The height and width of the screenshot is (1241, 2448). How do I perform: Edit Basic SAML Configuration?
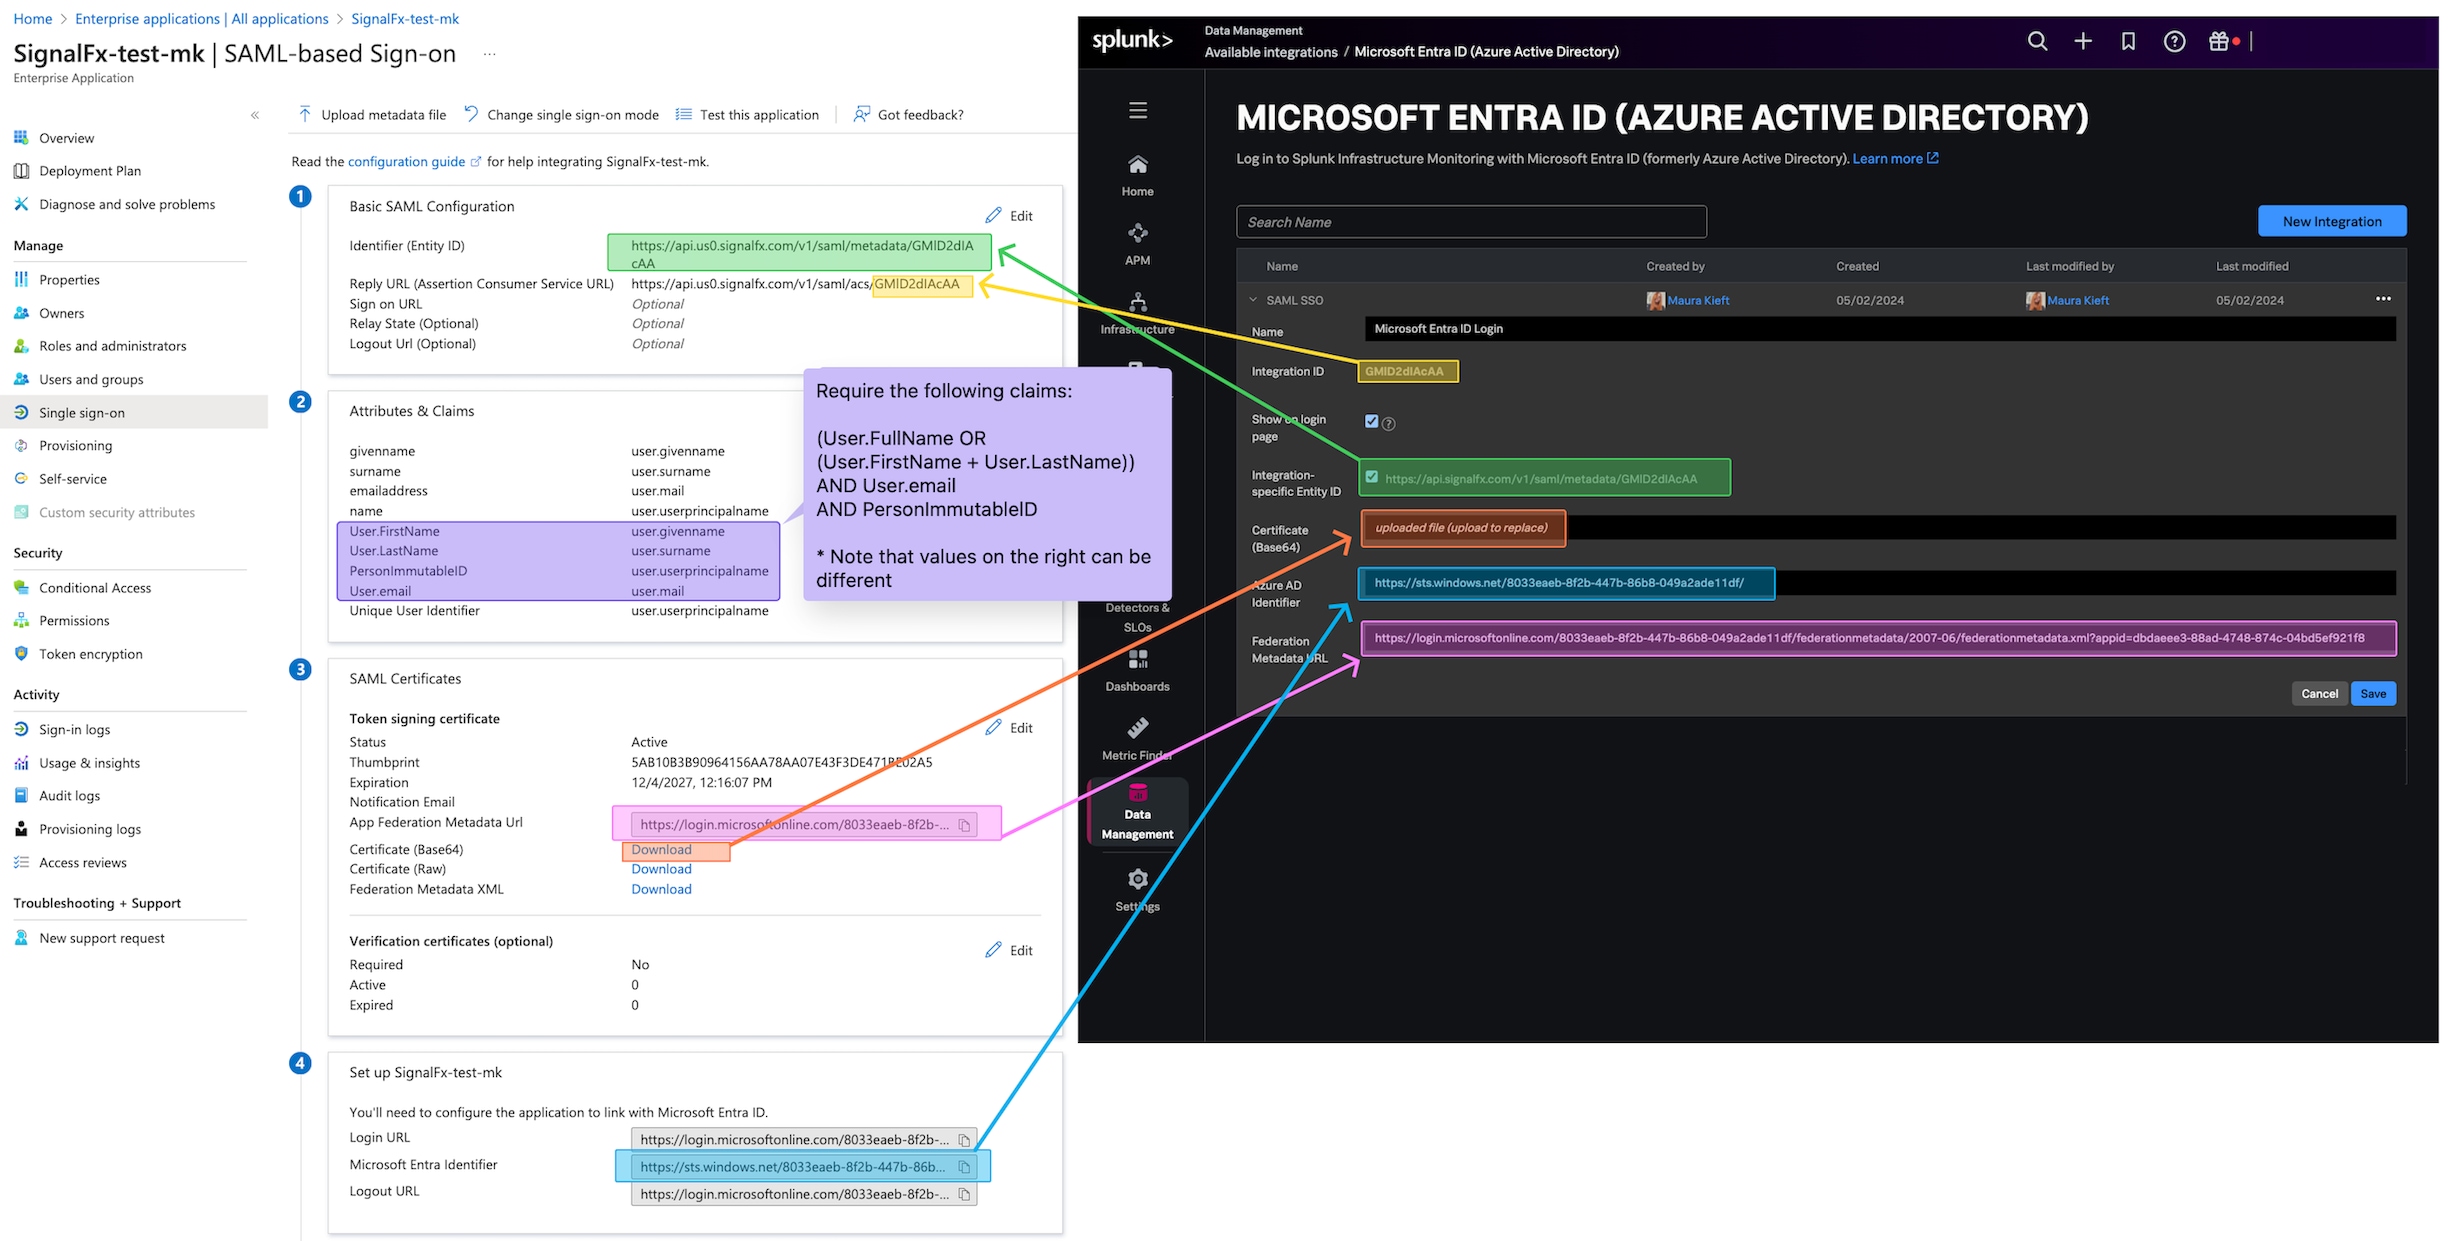tap(1009, 215)
